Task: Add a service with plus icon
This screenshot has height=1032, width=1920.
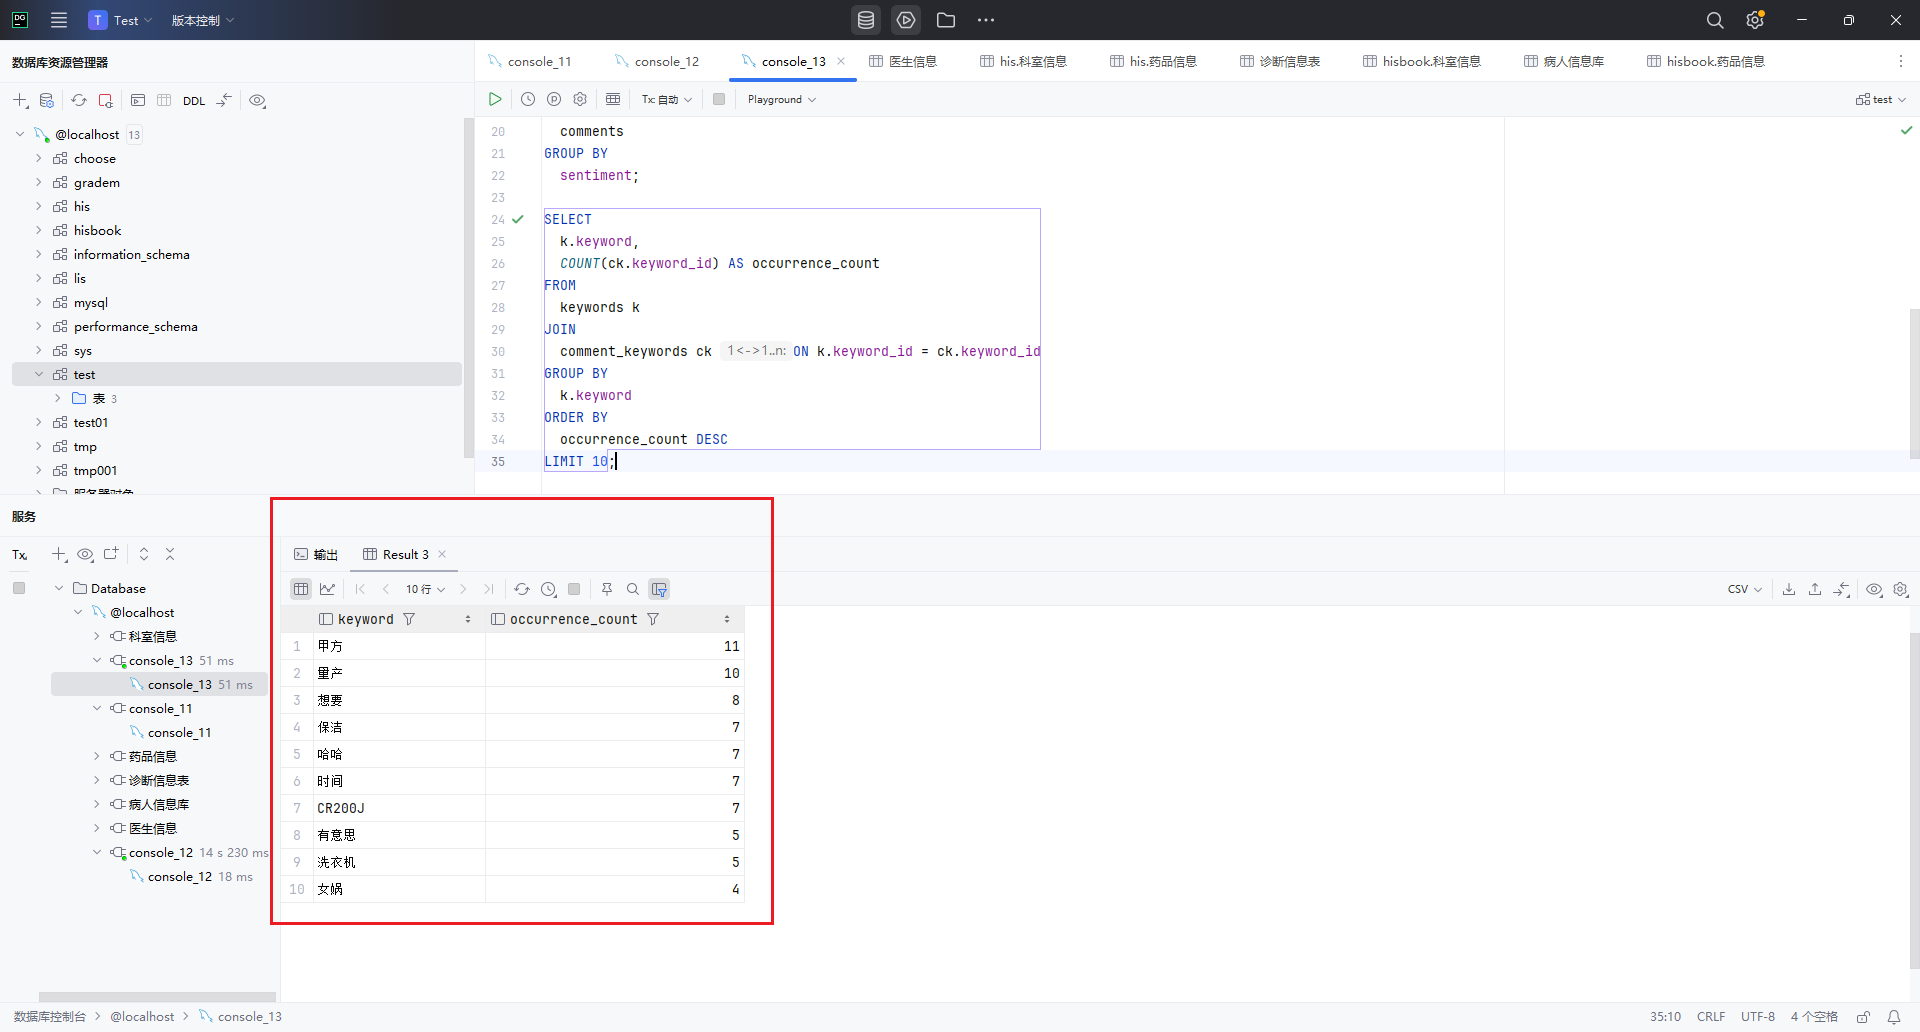Action: [x=59, y=554]
